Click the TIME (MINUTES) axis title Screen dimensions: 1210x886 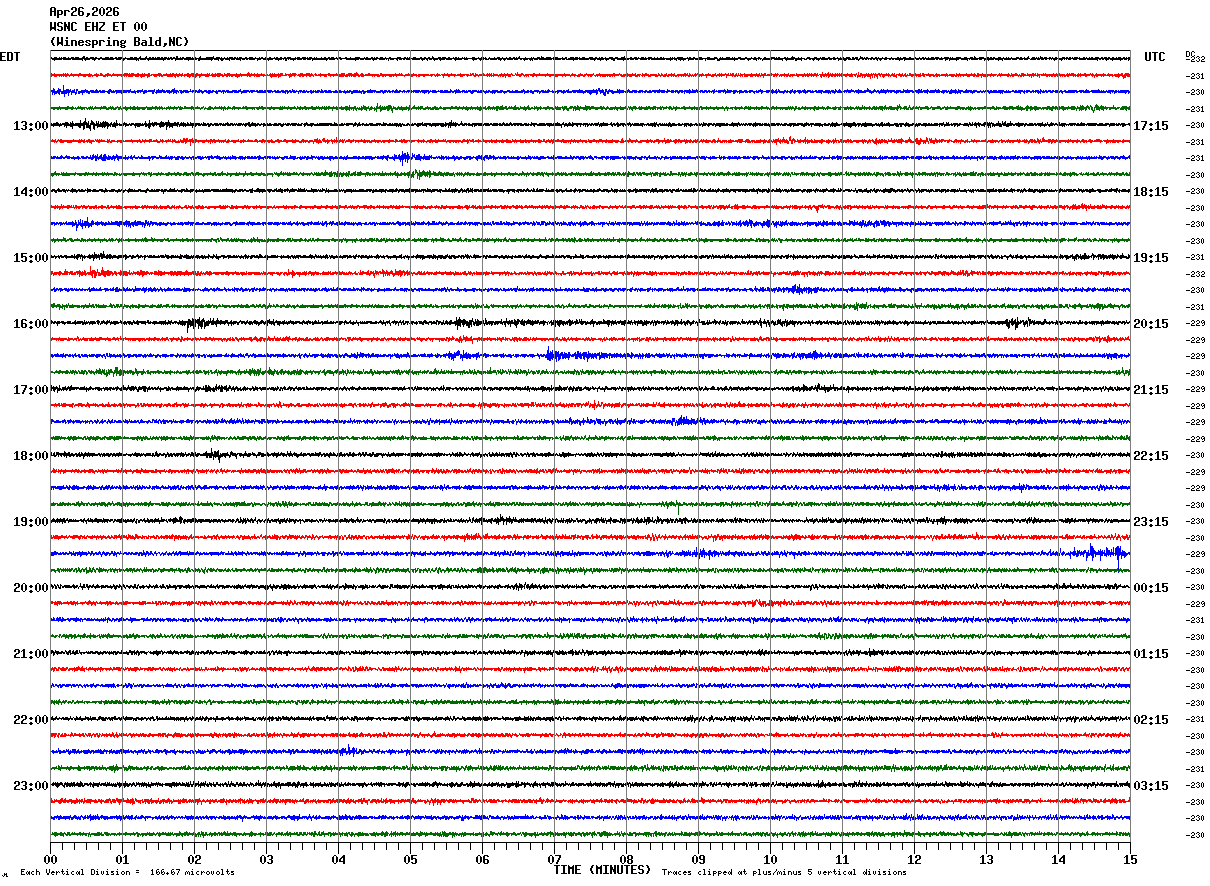(x=602, y=870)
